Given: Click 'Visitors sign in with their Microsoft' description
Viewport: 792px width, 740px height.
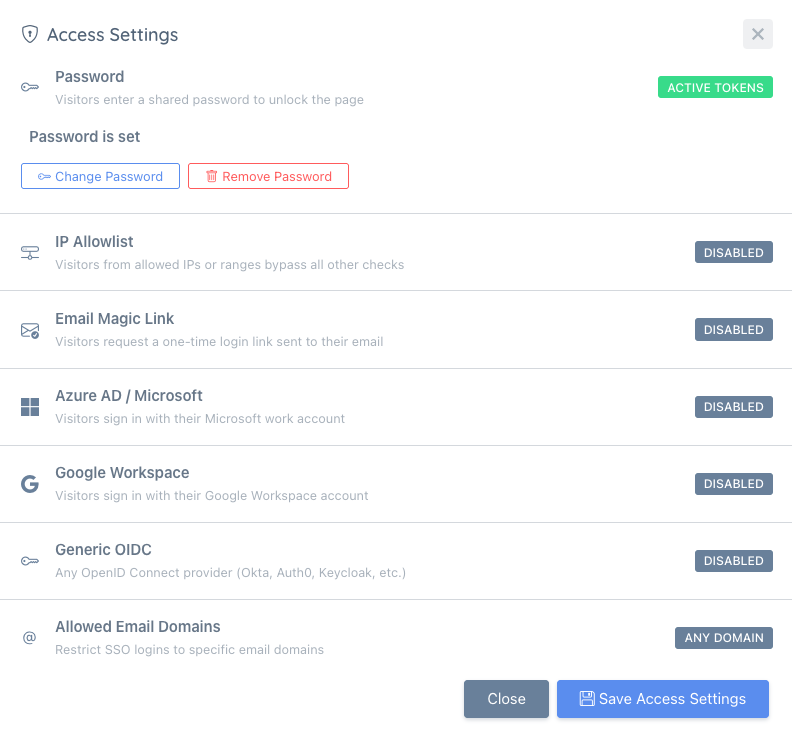Looking at the screenshot, I should coord(200,419).
